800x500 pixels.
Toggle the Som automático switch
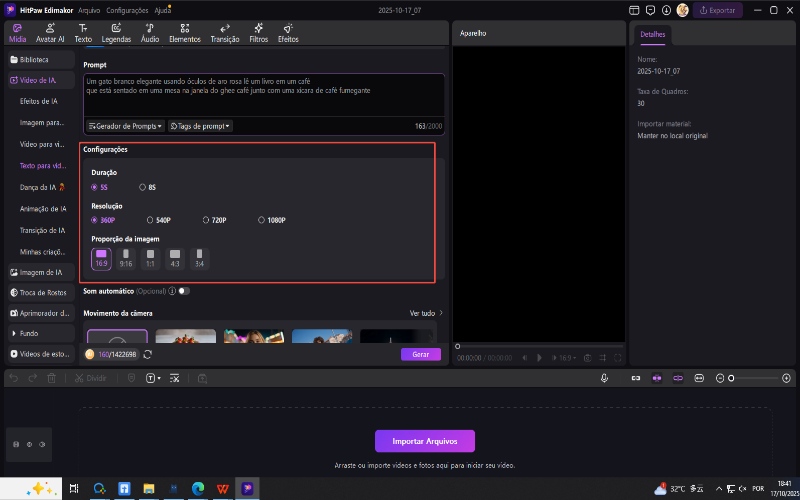tap(184, 291)
